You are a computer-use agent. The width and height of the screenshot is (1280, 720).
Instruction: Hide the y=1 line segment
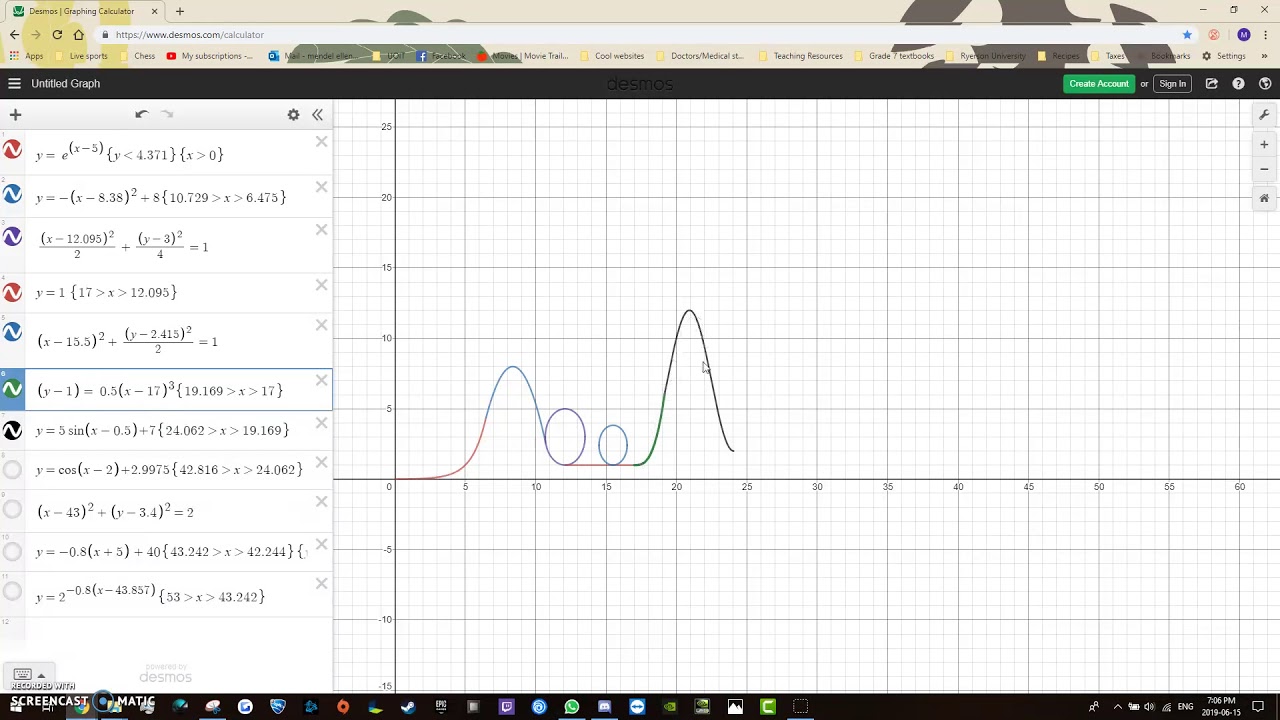12,292
